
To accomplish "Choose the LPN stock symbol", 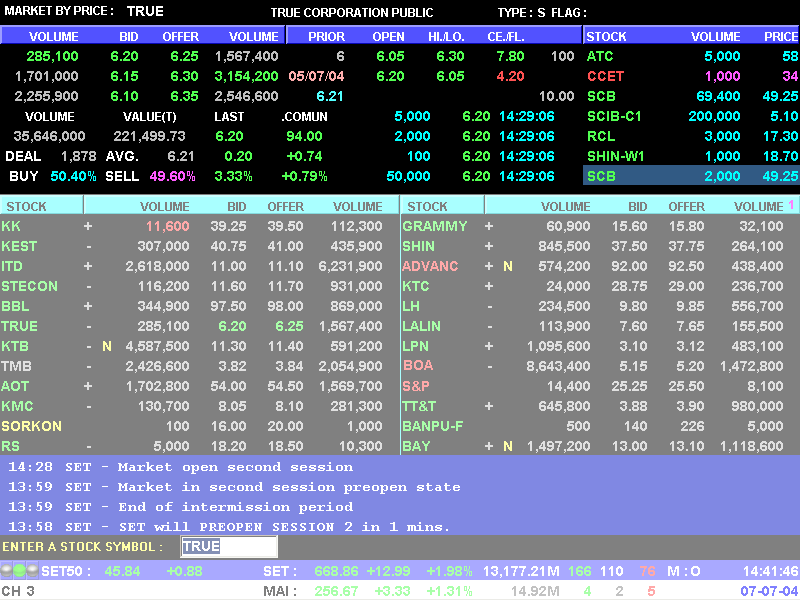I will (415, 346).
